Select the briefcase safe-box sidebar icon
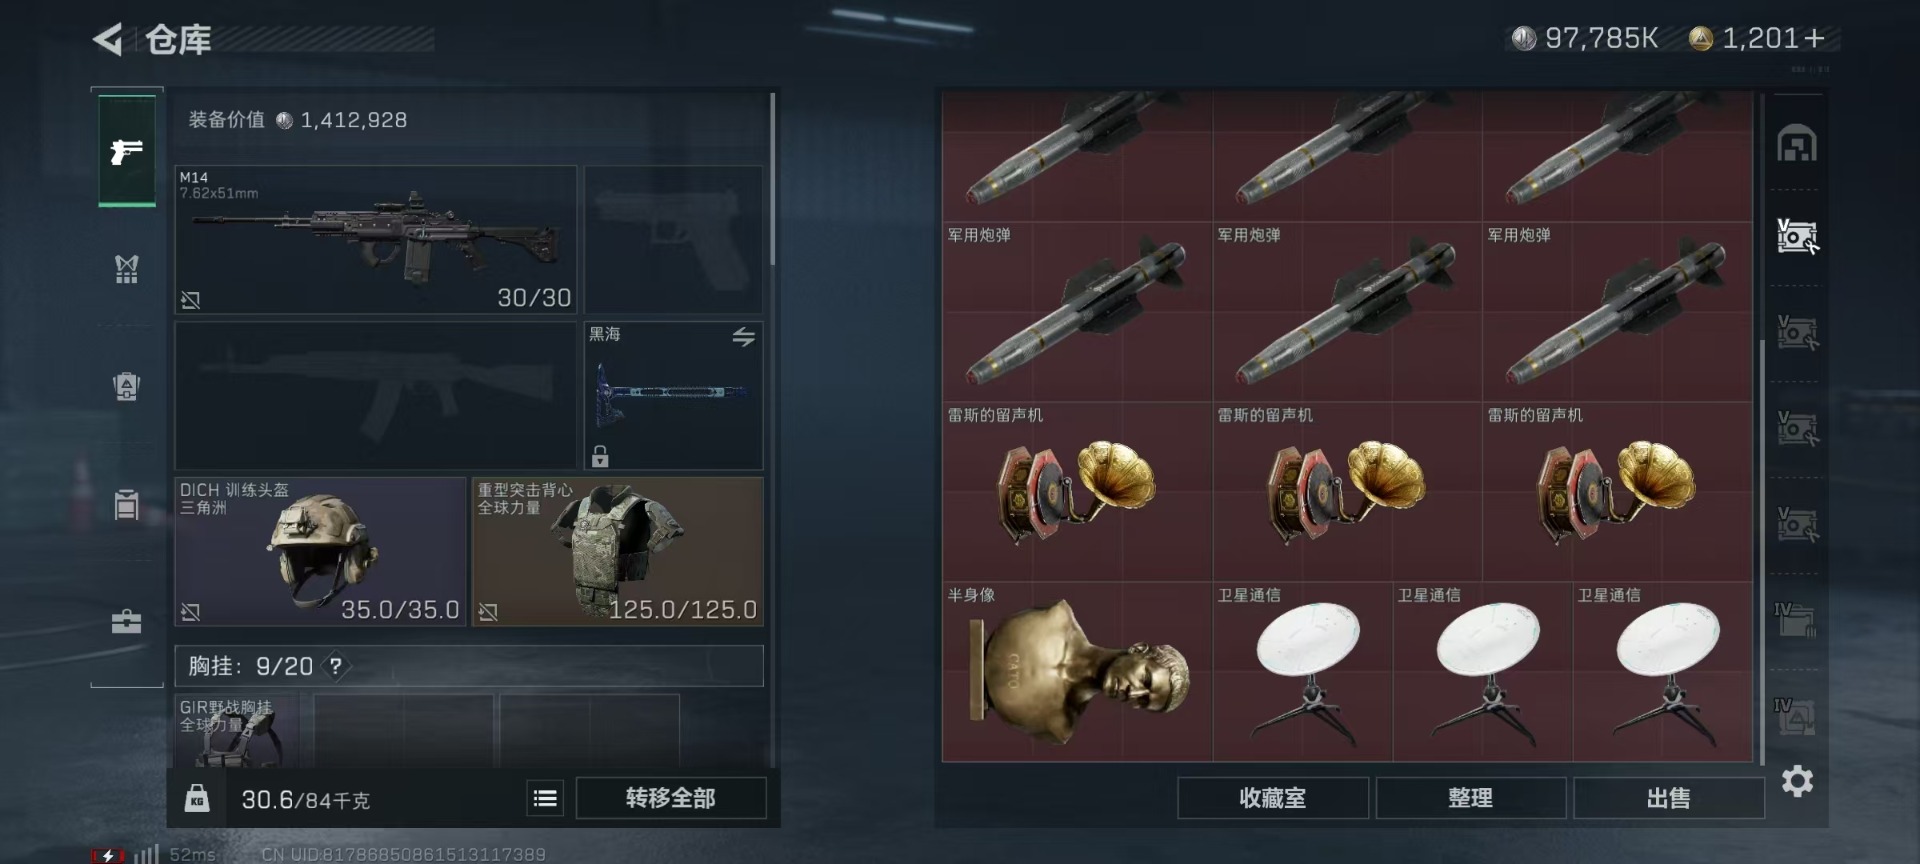Viewport: 1920px width, 864px height. click(126, 622)
